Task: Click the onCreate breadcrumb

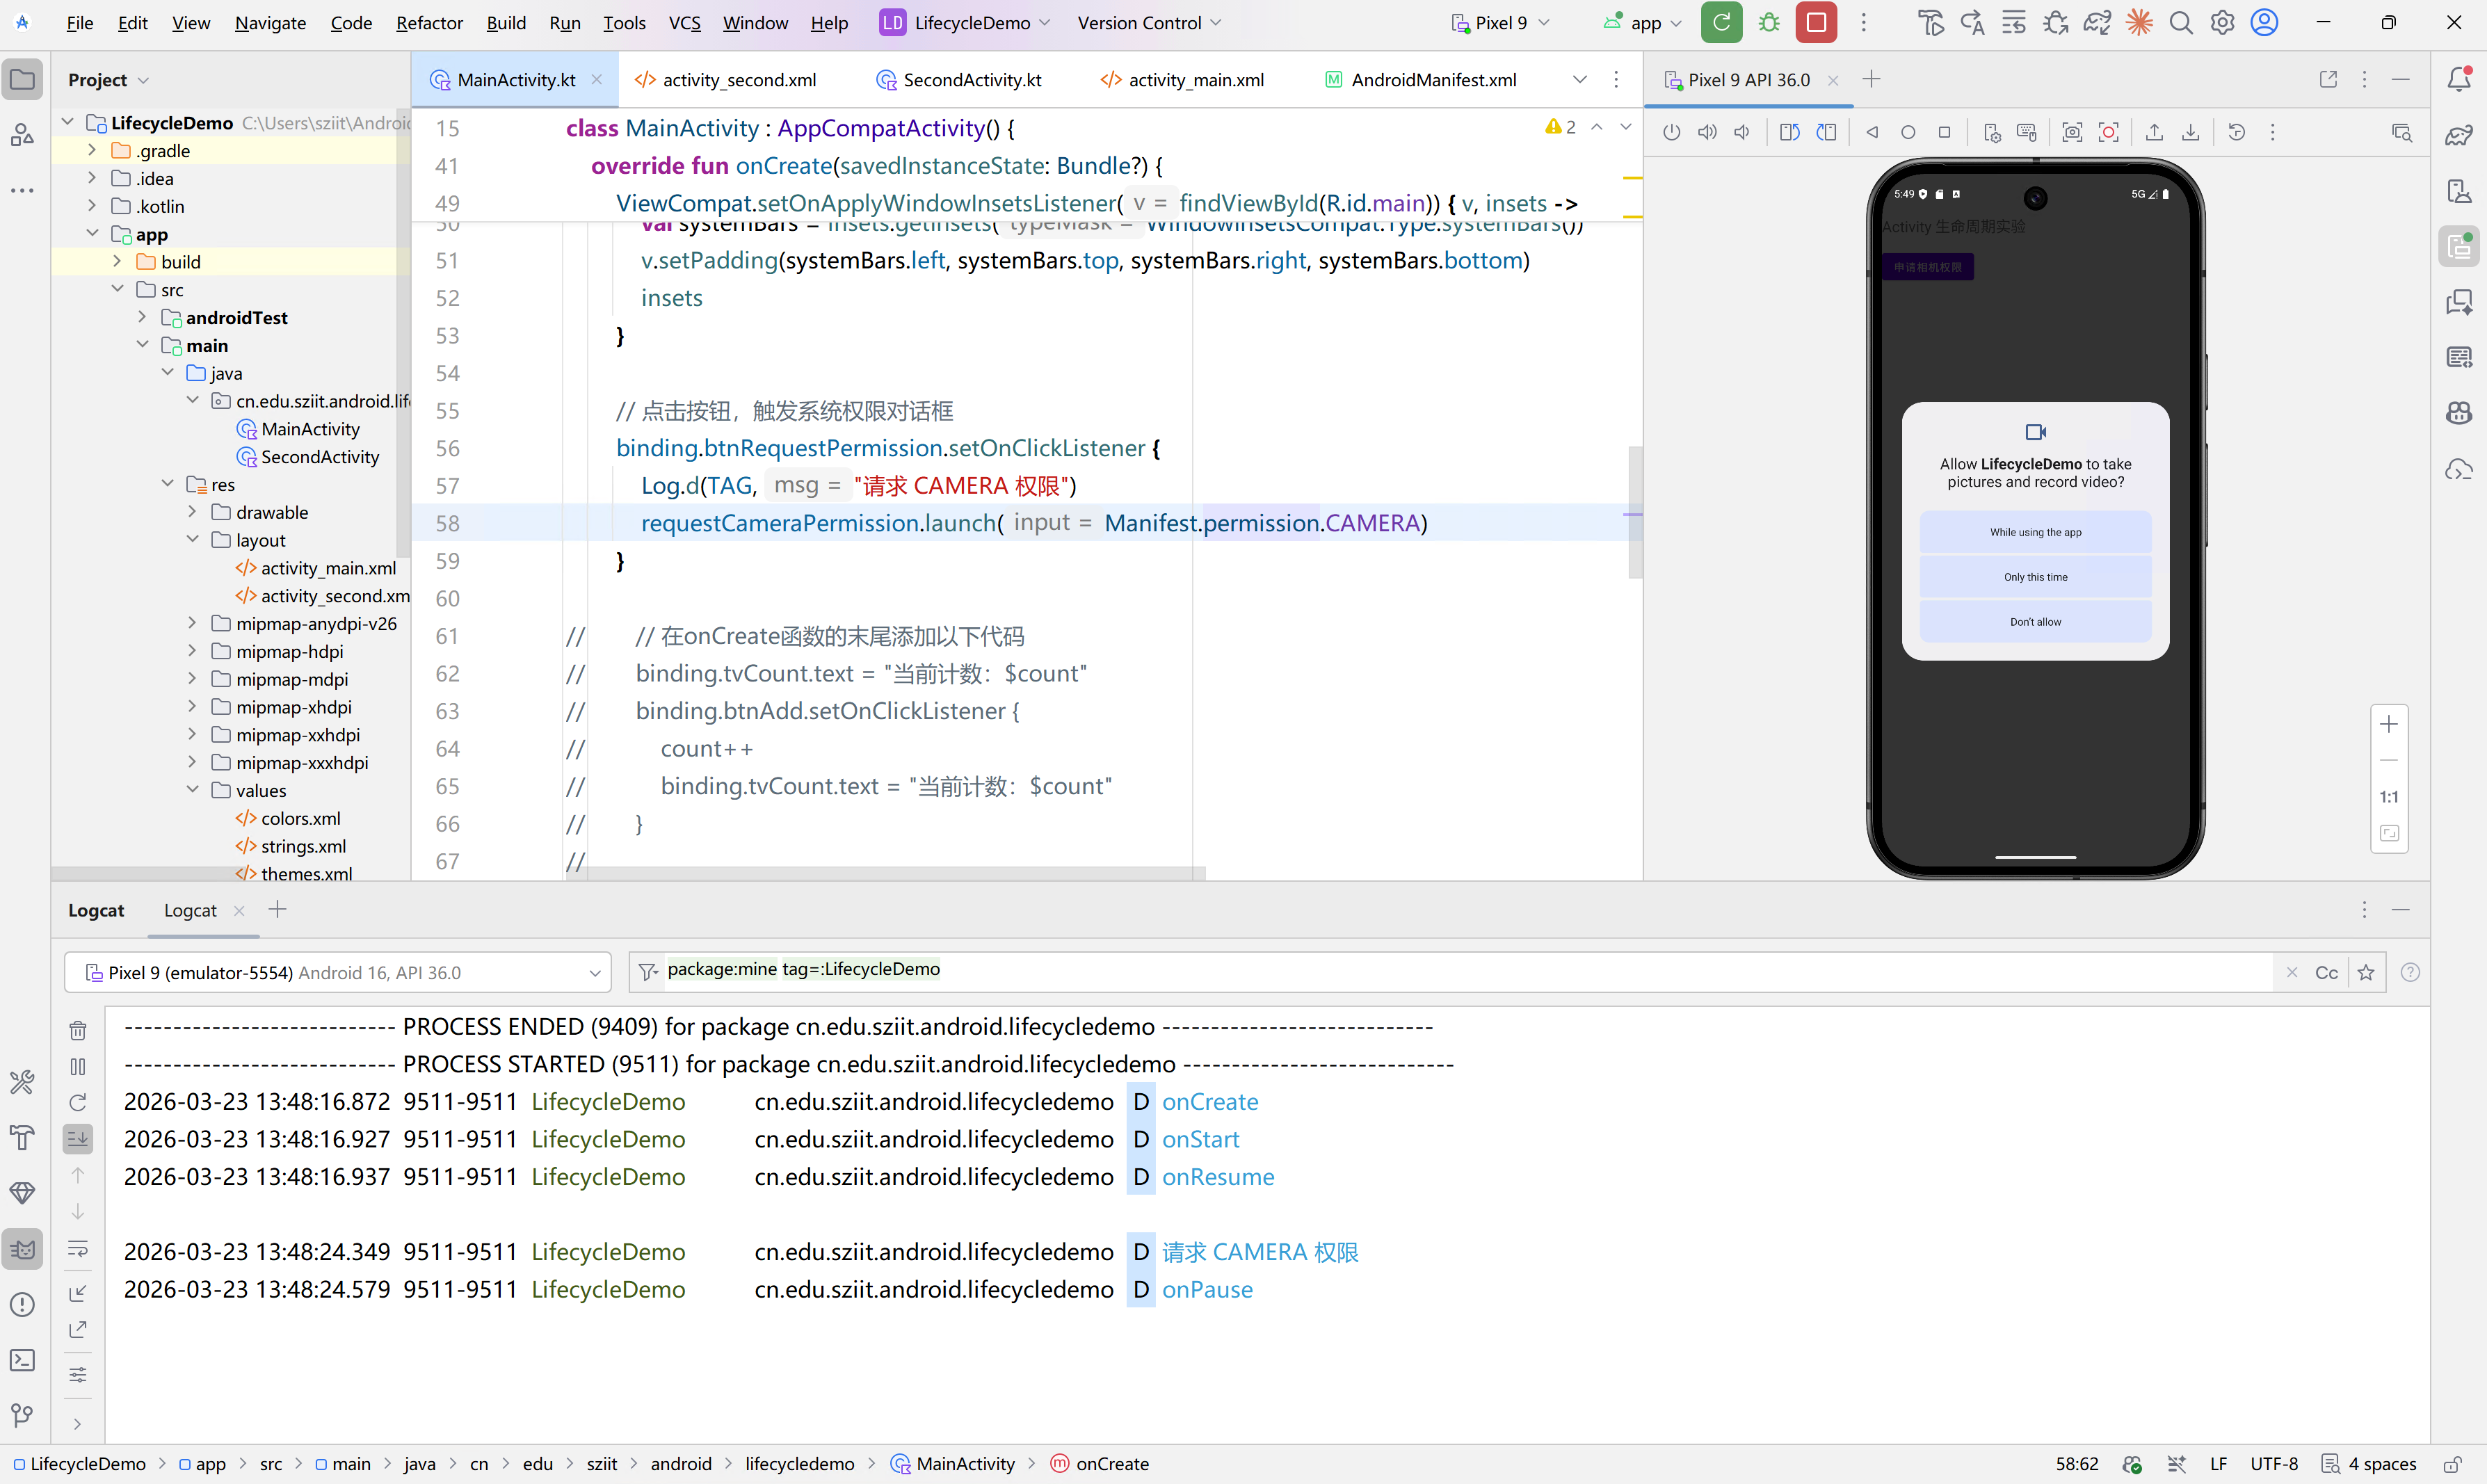Action: click(x=1099, y=1464)
